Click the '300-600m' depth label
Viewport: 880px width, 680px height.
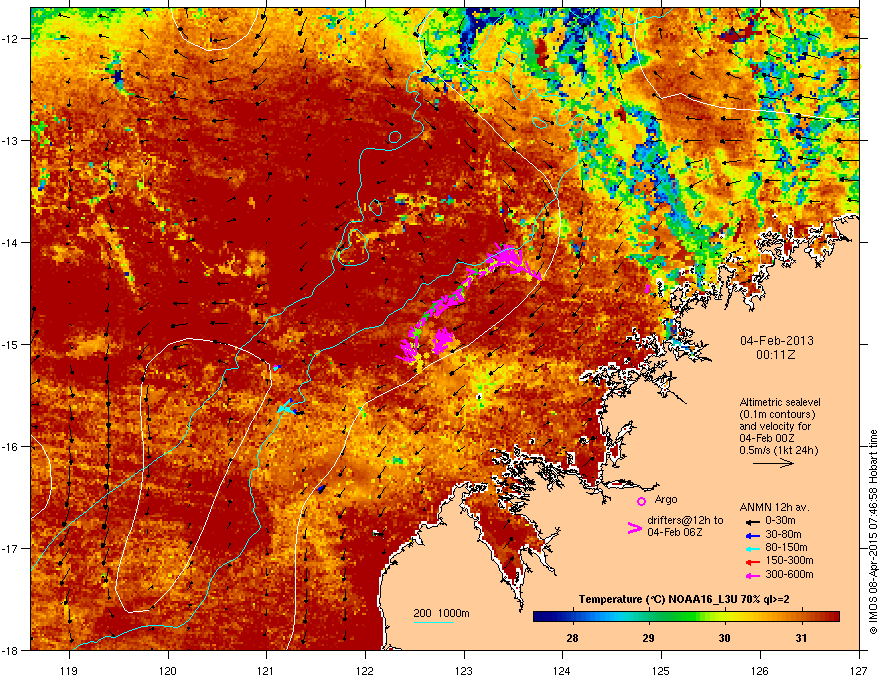coord(789,575)
